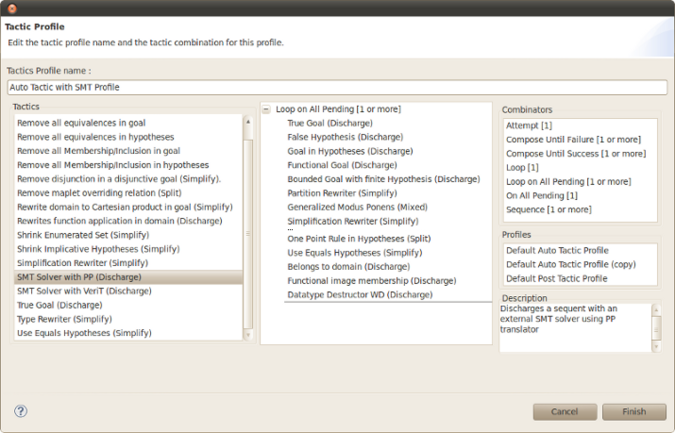The image size is (675, 433).
Task: Click the Cancel button
Action: click(x=564, y=411)
